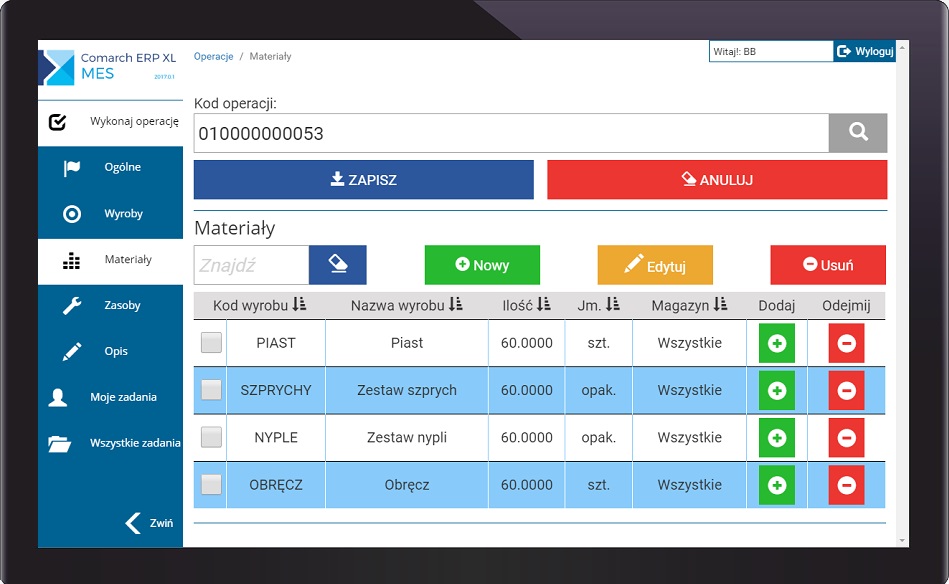The image size is (949, 584).
Task: Open the Wyroby section in sidebar
Action: tap(111, 214)
